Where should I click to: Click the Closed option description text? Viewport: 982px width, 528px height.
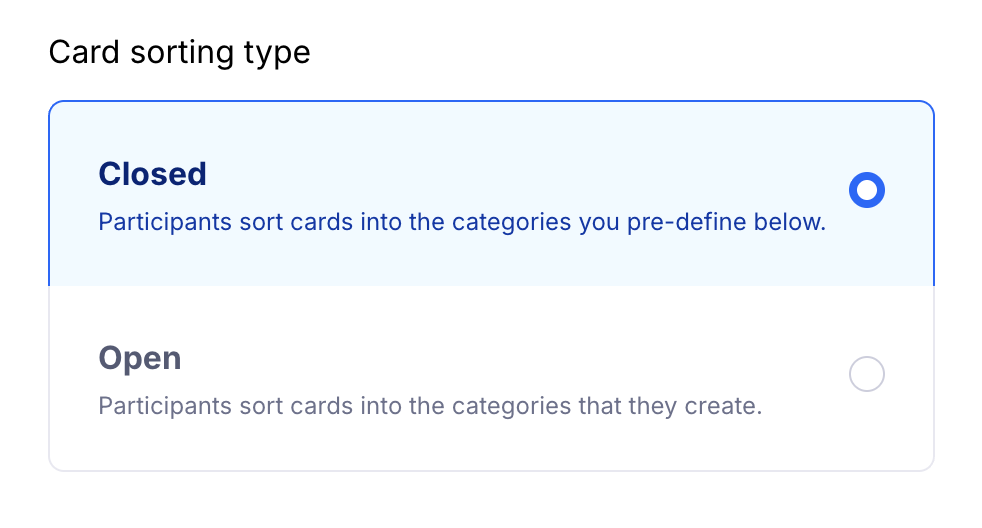click(x=461, y=222)
